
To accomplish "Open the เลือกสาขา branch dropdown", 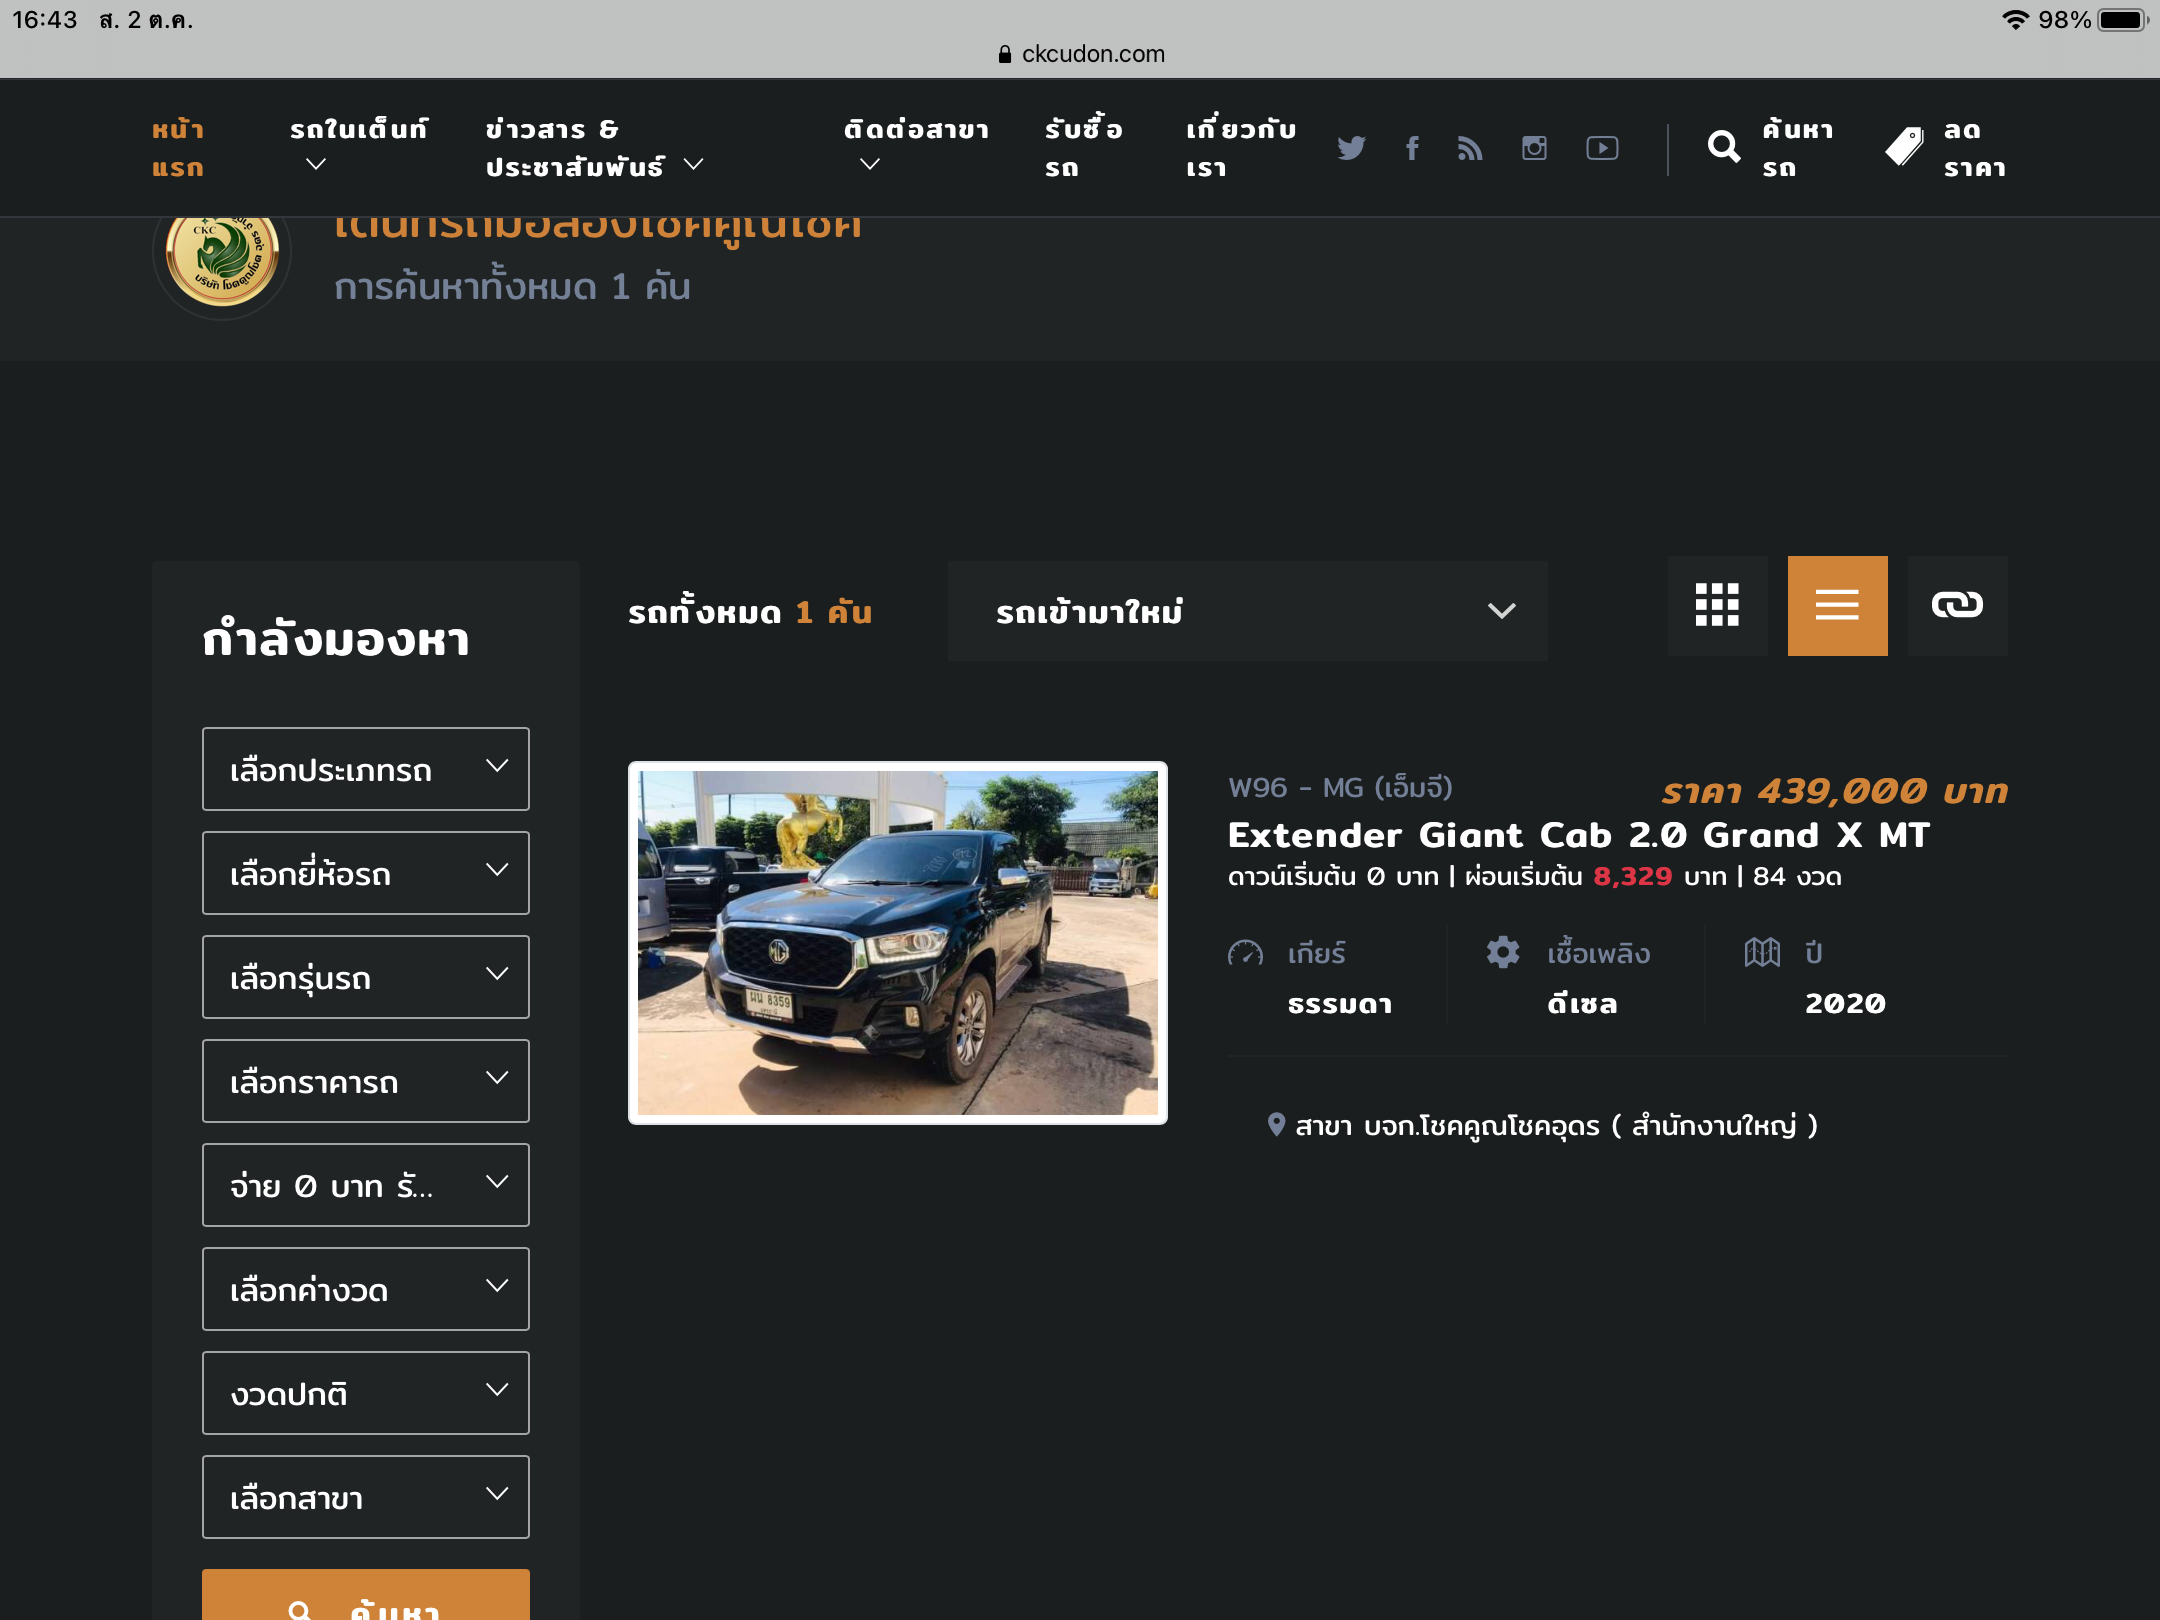I will 366,1497.
